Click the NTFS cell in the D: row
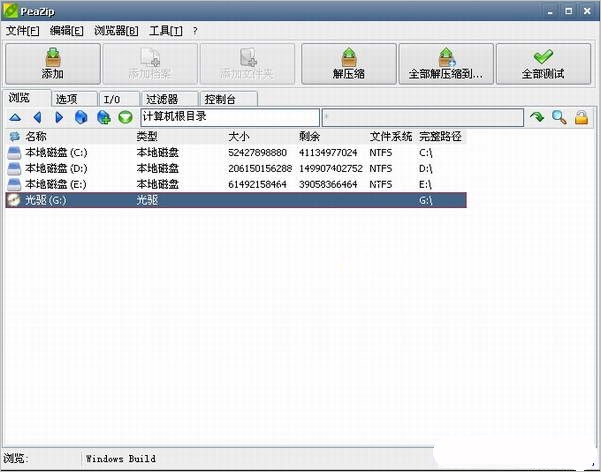This screenshot has width=601, height=472. click(381, 168)
